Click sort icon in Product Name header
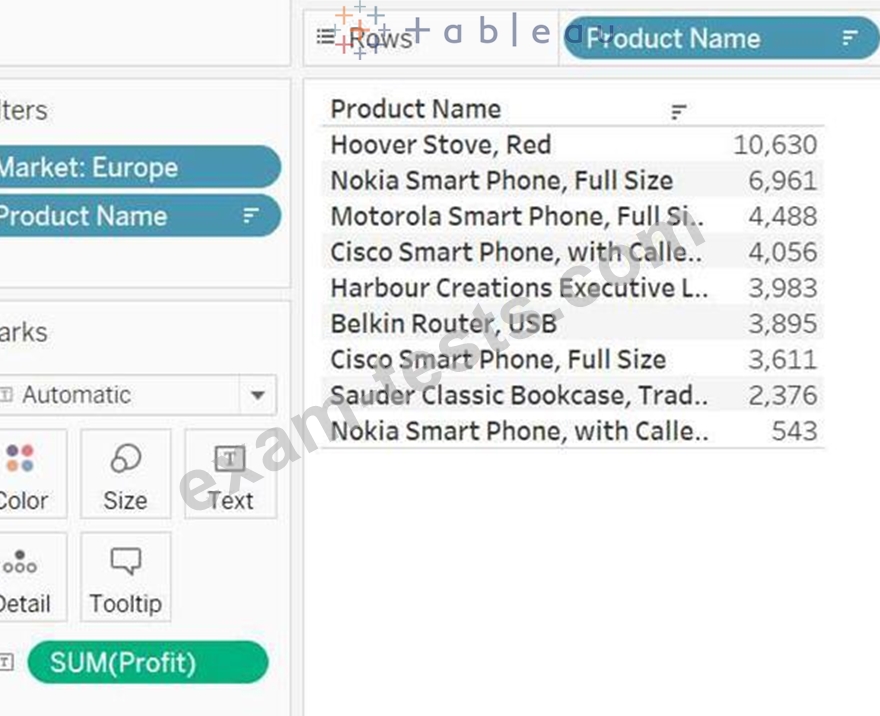Image resolution: width=880 pixels, height=716 pixels. tap(679, 111)
